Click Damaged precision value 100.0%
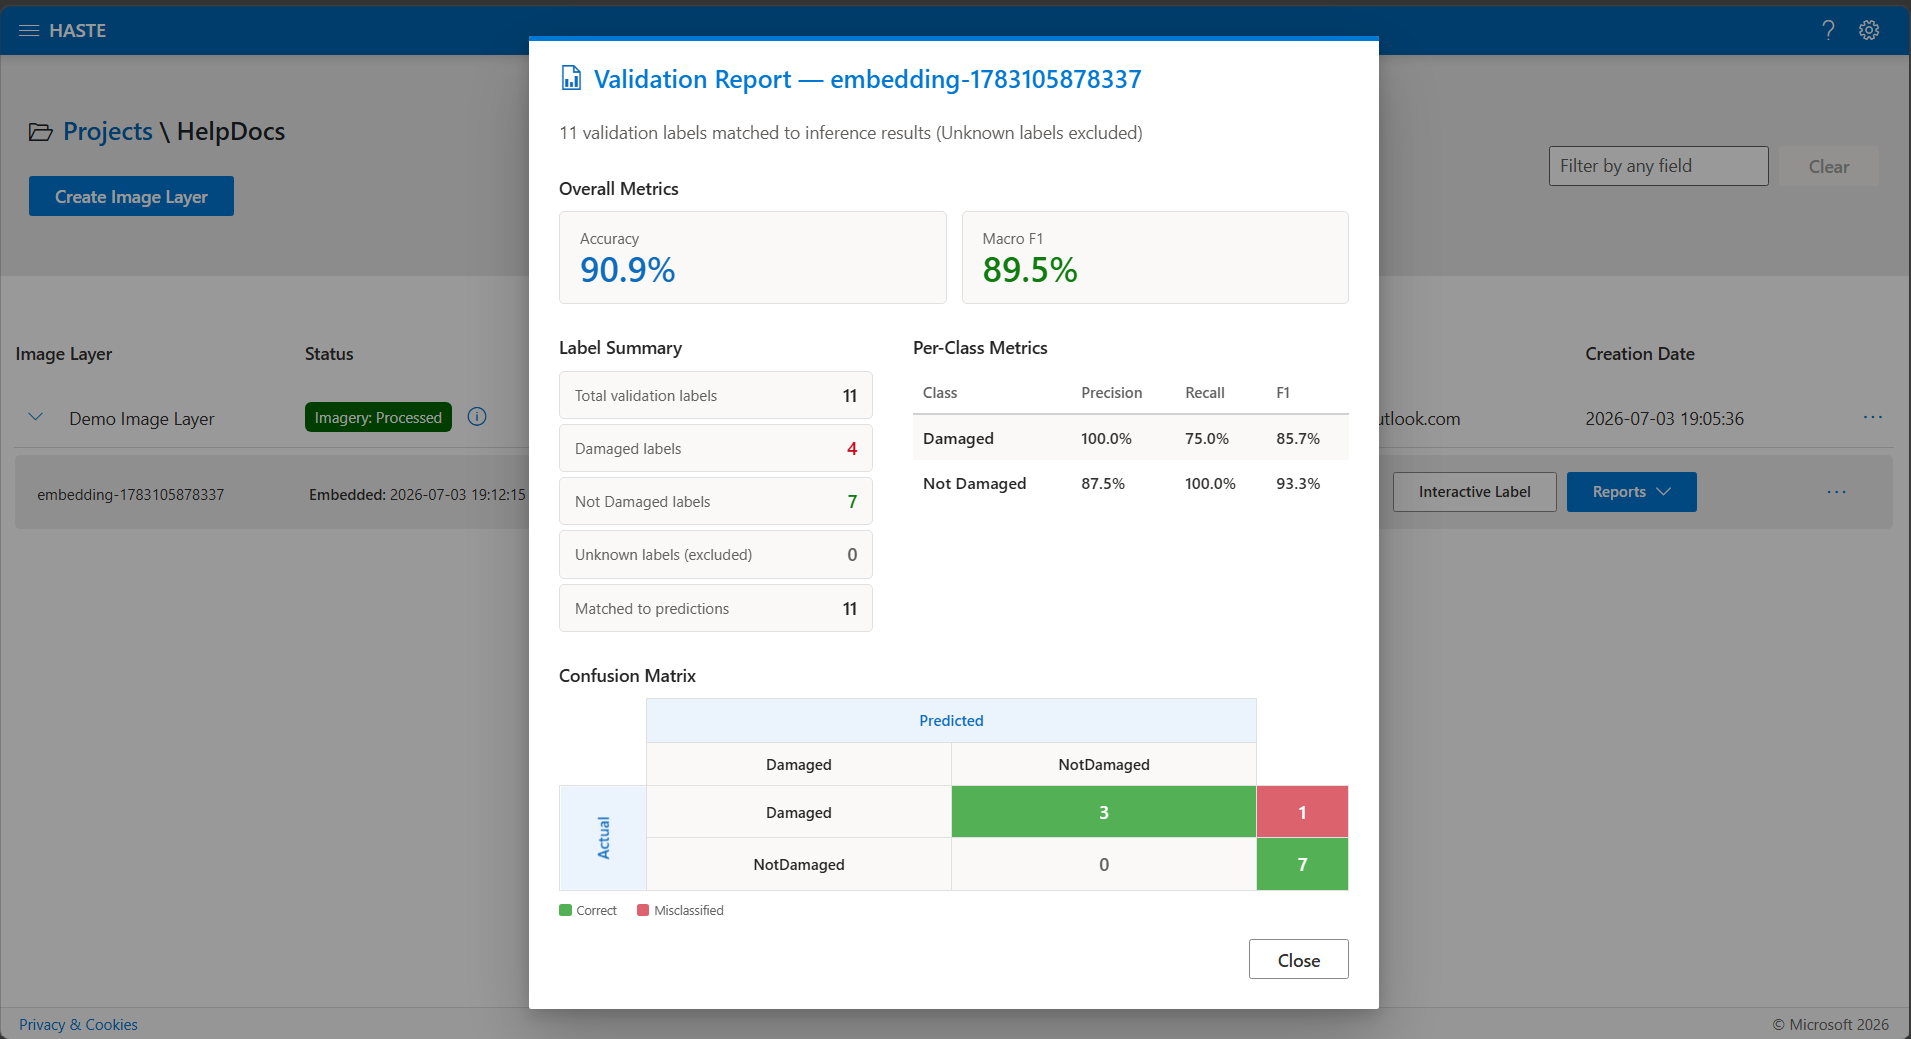The height and width of the screenshot is (1039, 1911). tap(1106, 438)
